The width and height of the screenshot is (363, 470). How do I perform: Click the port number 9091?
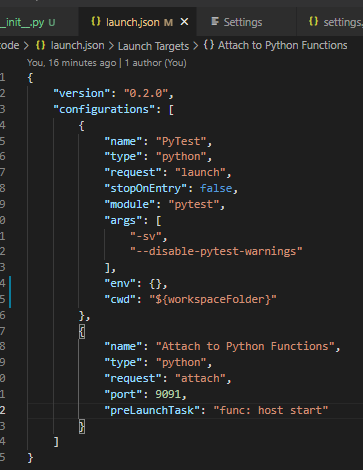click(168, 394)
